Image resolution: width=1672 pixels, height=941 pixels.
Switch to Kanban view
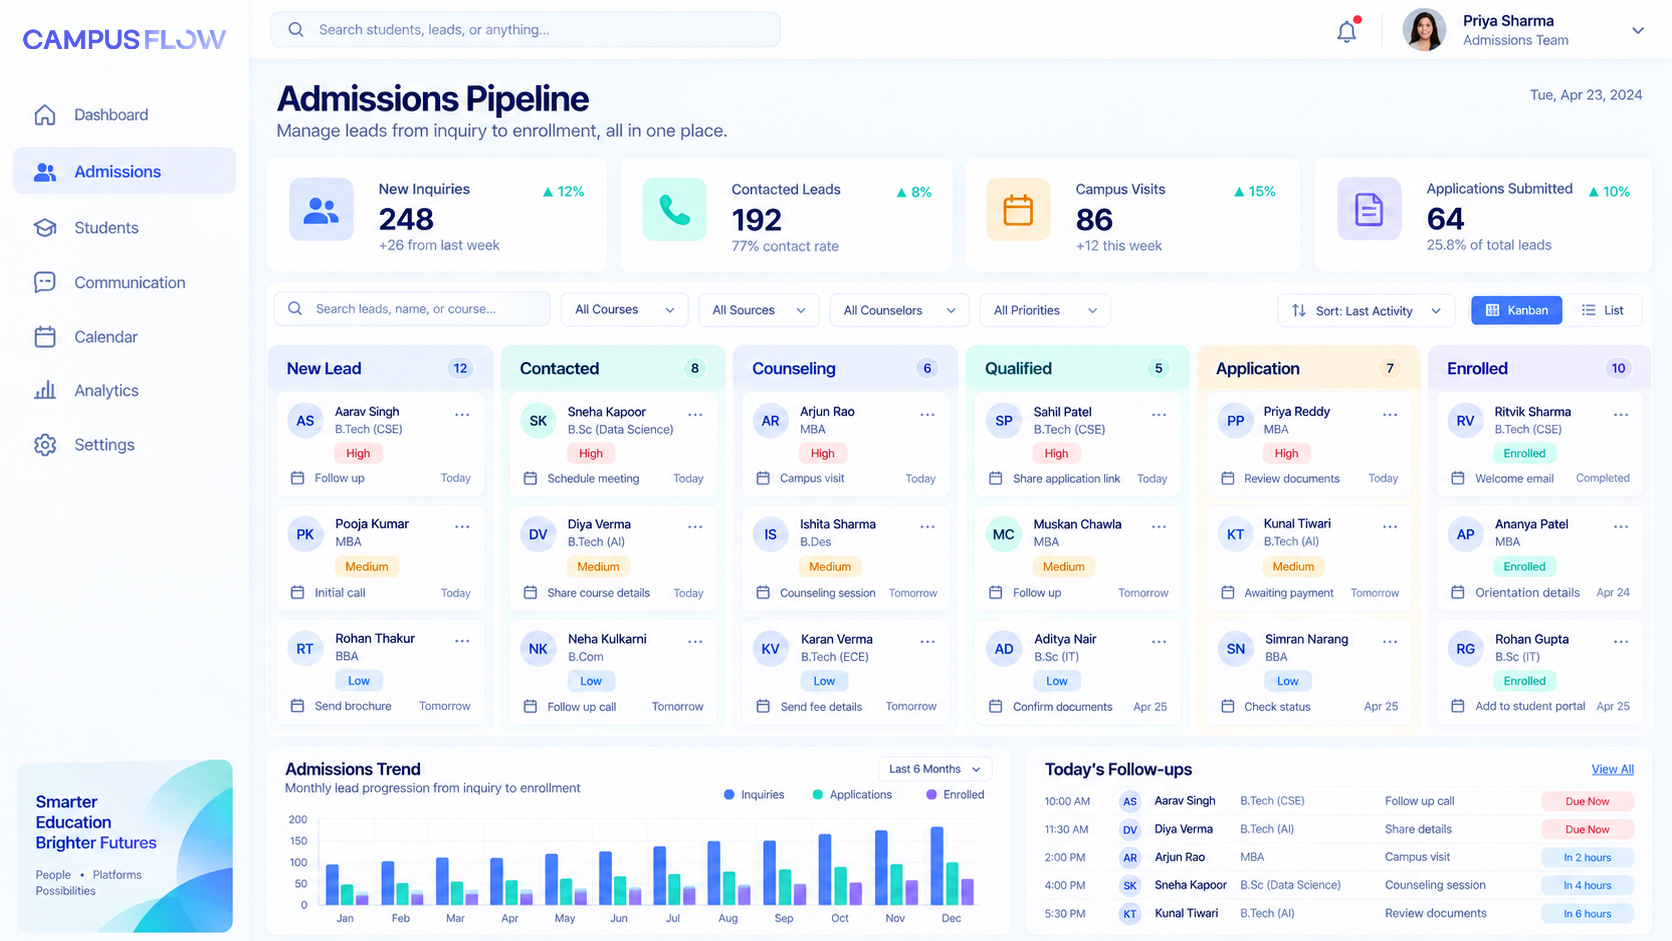(1516, 310)
